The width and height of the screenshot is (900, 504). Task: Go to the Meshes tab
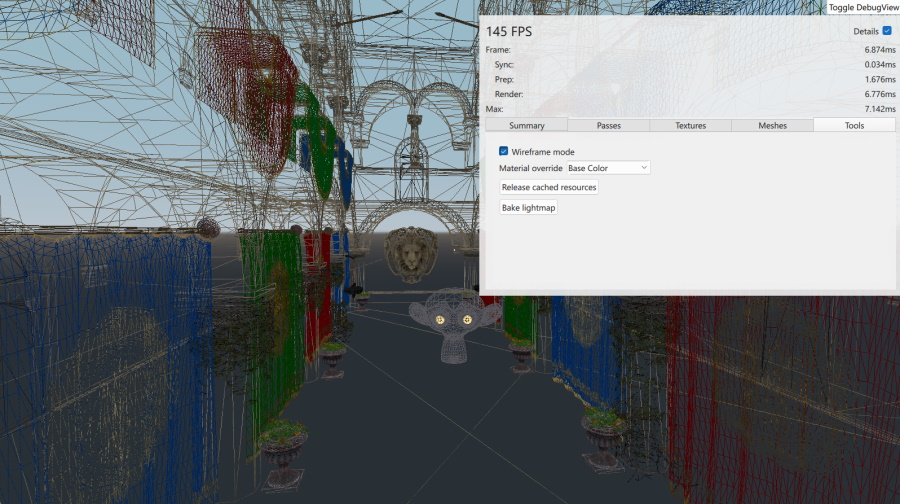click(772, 125)
